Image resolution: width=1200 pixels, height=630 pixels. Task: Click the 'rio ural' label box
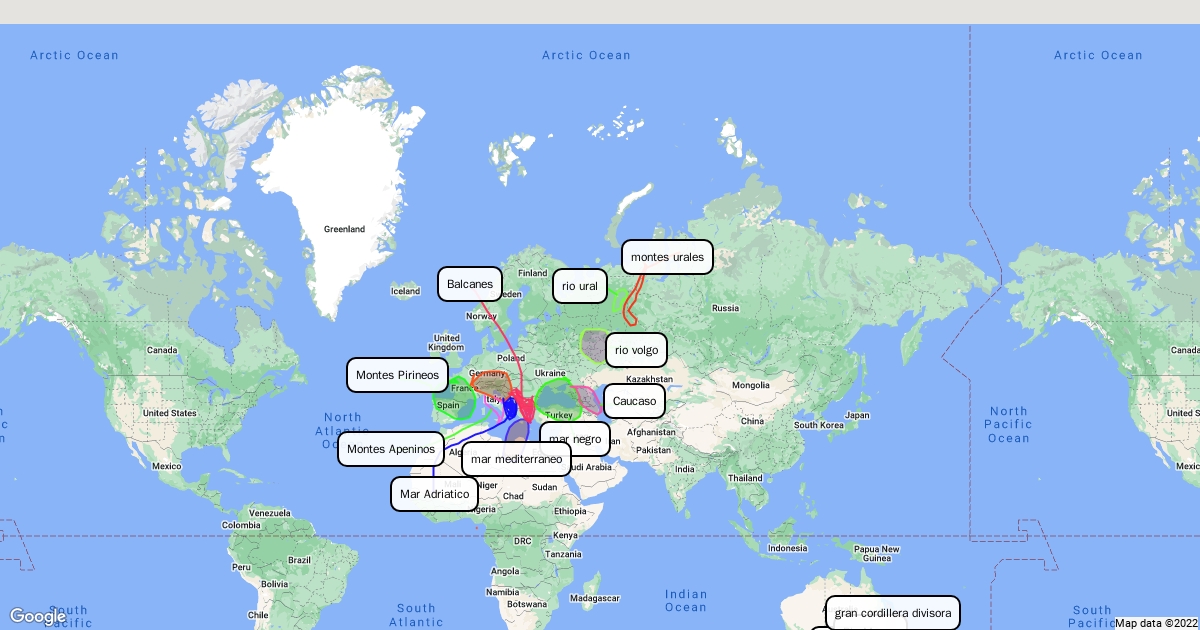[x=580, y=286]
